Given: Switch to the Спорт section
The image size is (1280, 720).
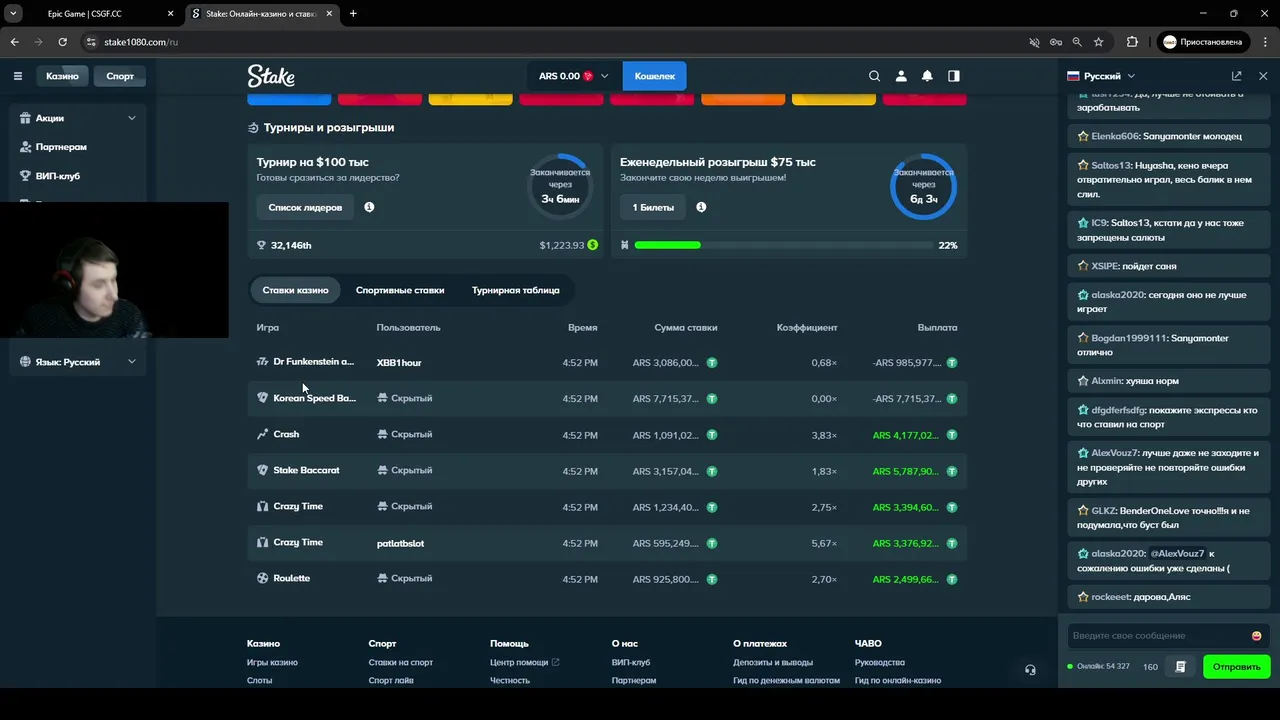Looking at the screenshot, I should coord(120,76).
